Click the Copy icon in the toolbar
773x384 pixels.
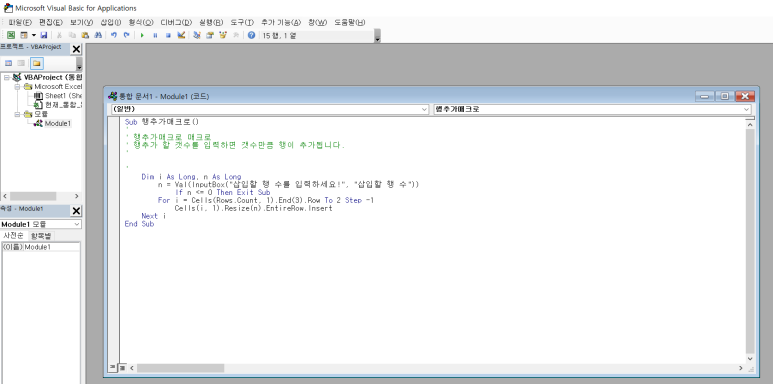pos(72,35)
